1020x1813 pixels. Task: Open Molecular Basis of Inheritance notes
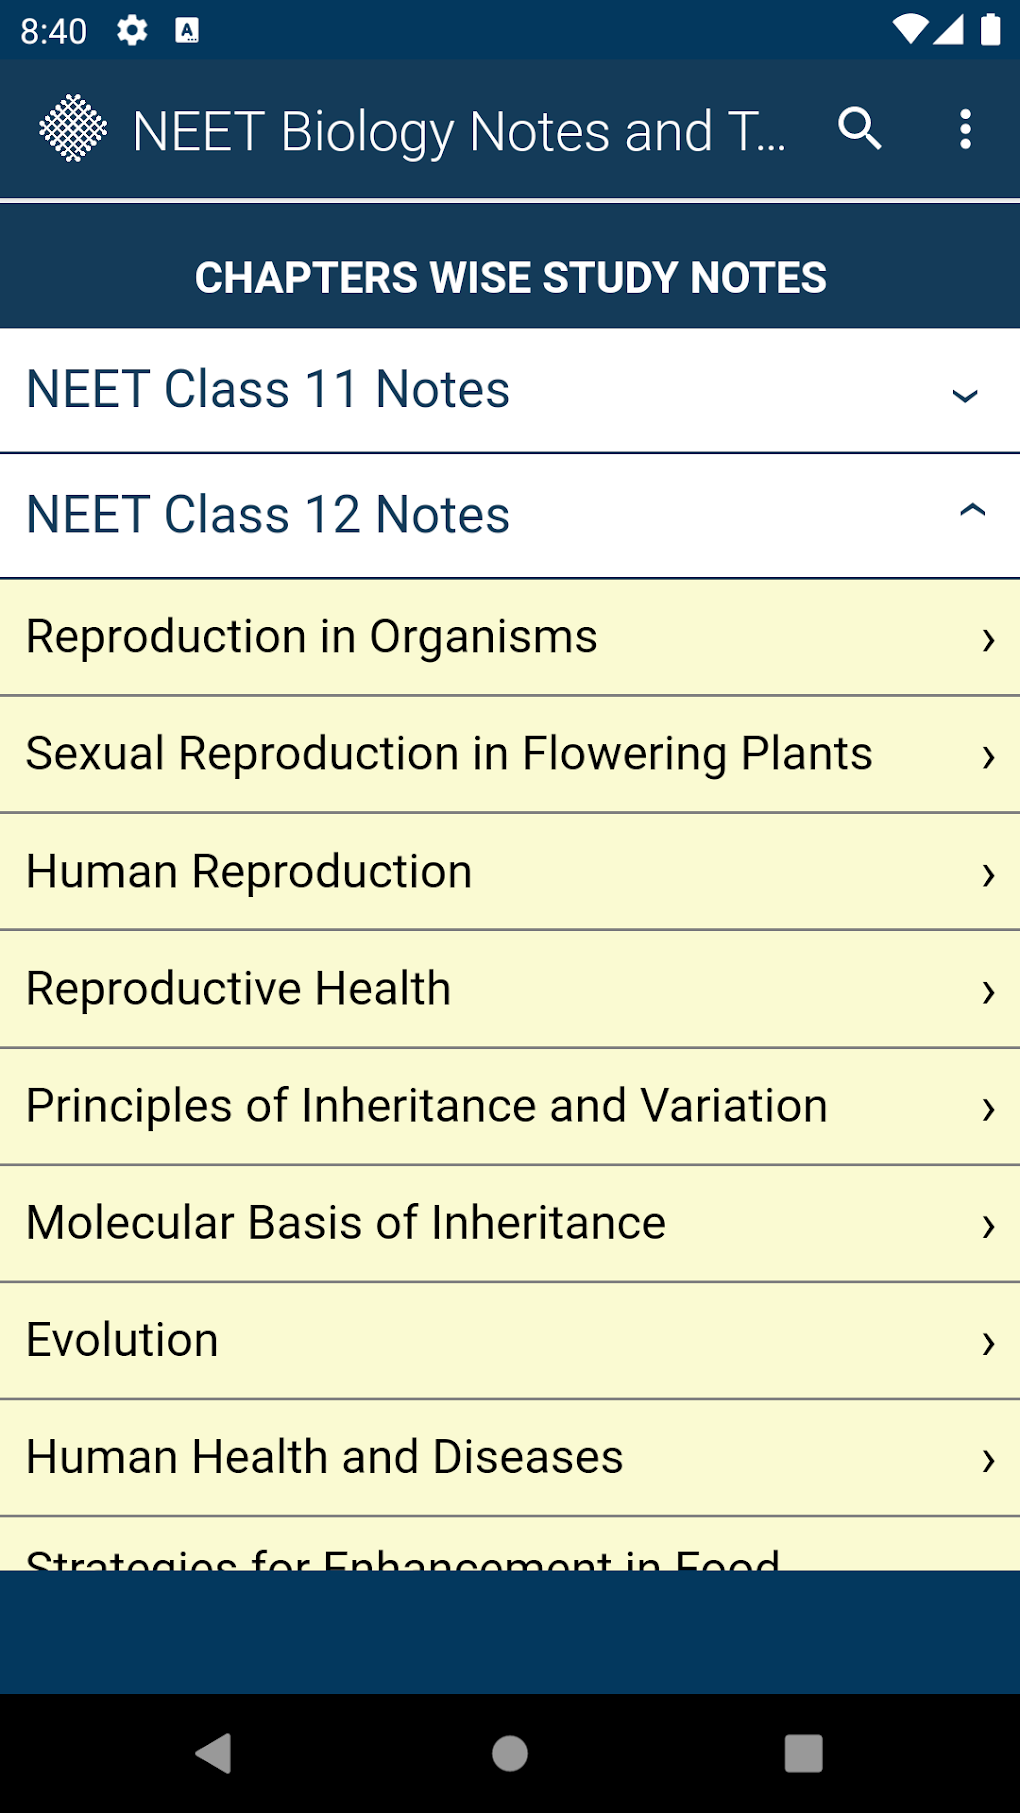click(346, 1223)
